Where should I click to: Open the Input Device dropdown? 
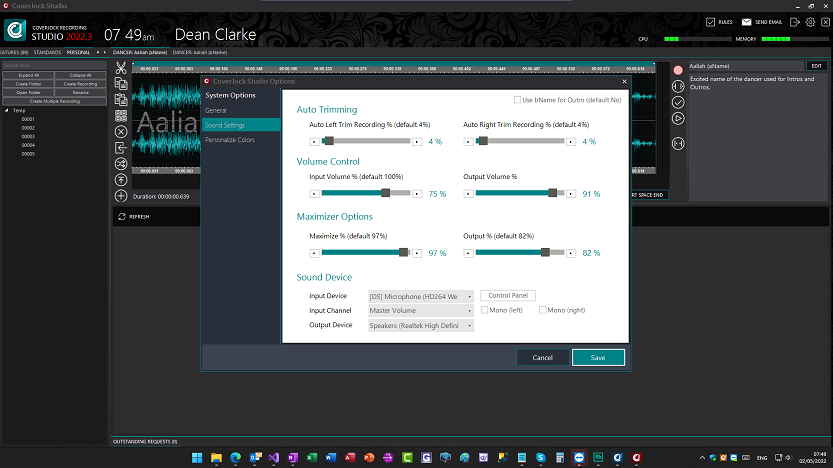point(420,296)
